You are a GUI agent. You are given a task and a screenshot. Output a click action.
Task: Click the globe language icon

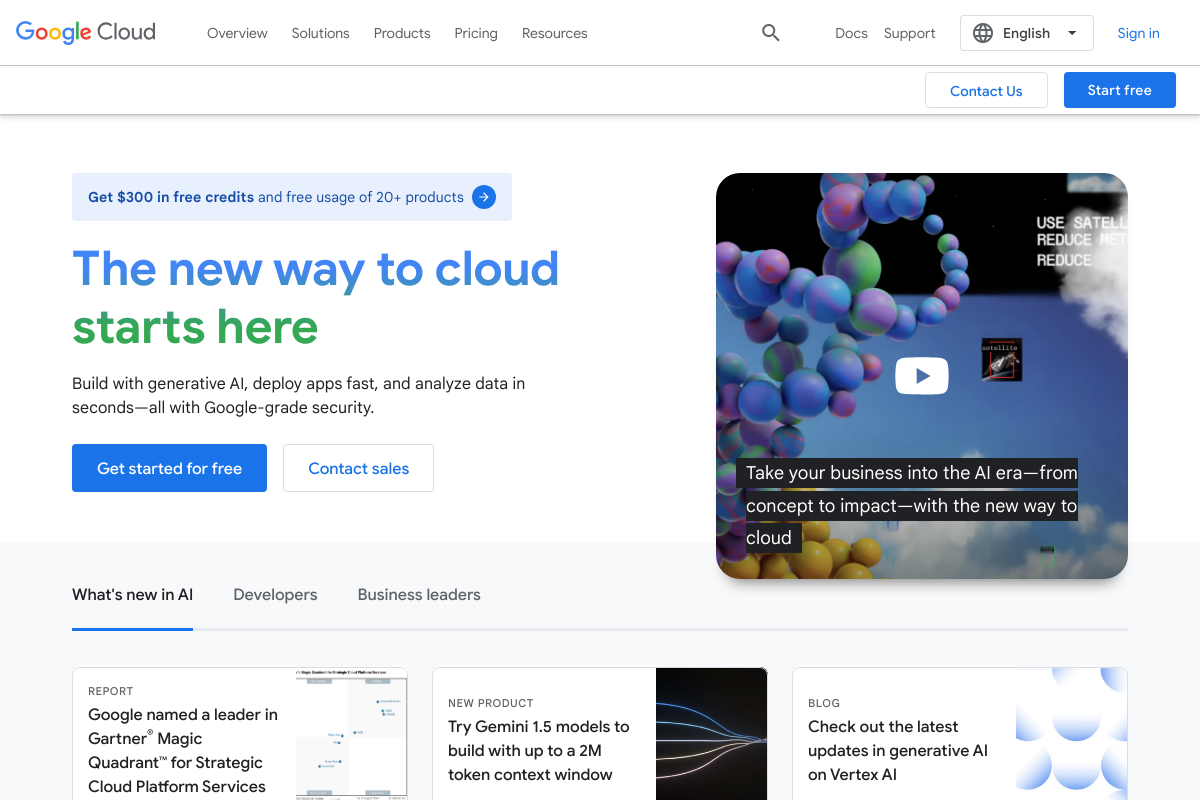983,33
